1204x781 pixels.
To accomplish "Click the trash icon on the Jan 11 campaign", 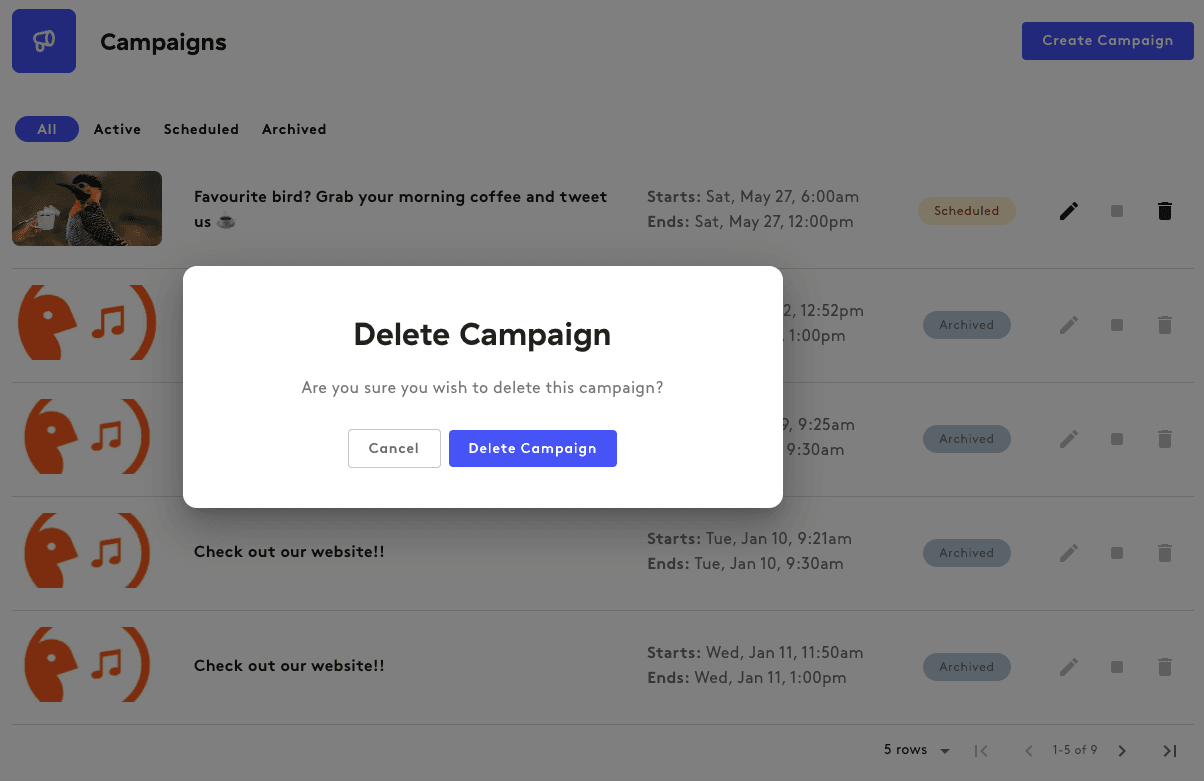I will pyautogui.click(x=1165, y=666).
